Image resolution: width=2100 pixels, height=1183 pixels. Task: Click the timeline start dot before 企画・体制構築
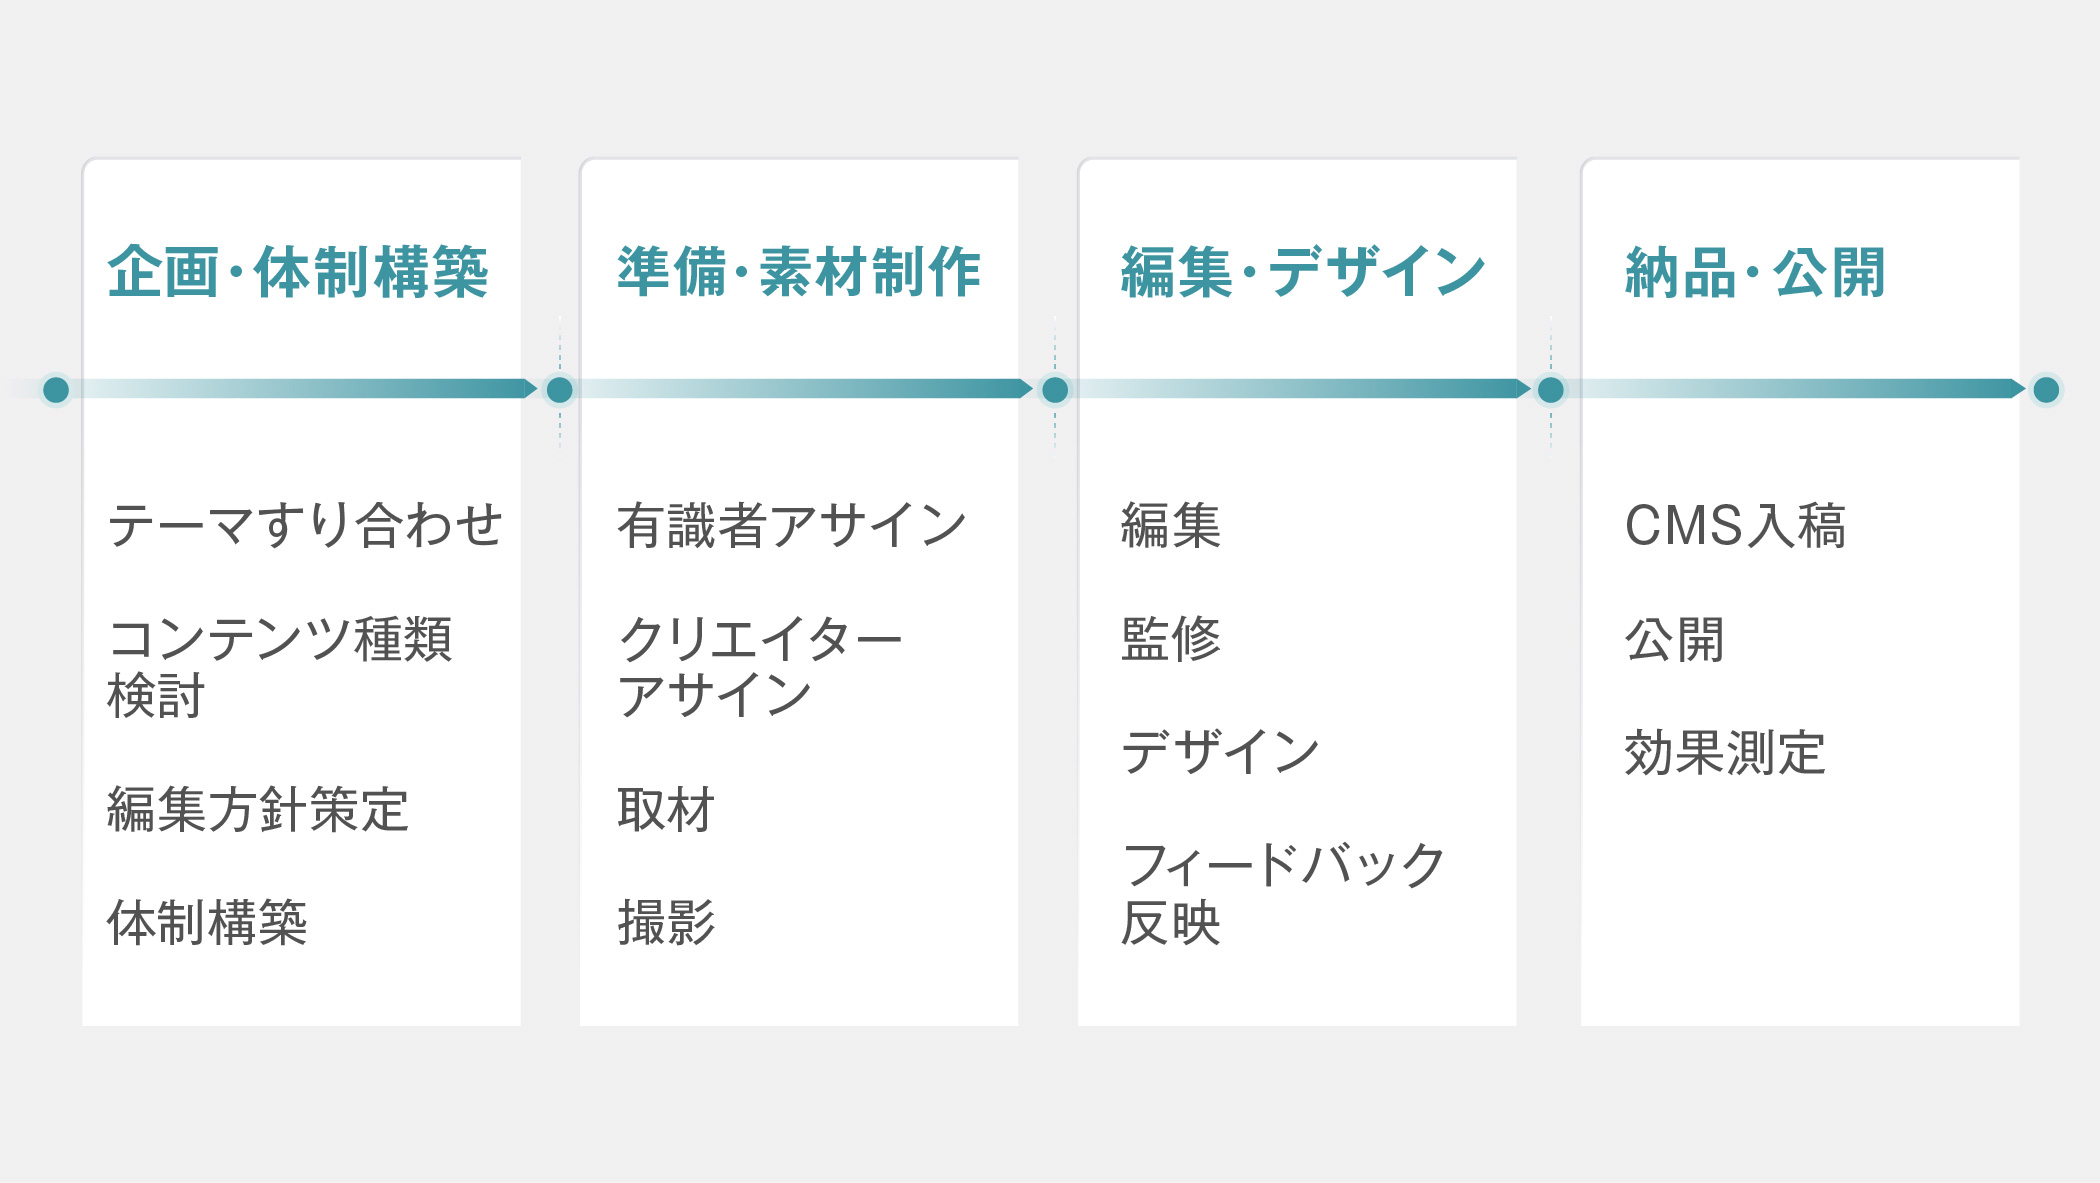pos(56,389)
